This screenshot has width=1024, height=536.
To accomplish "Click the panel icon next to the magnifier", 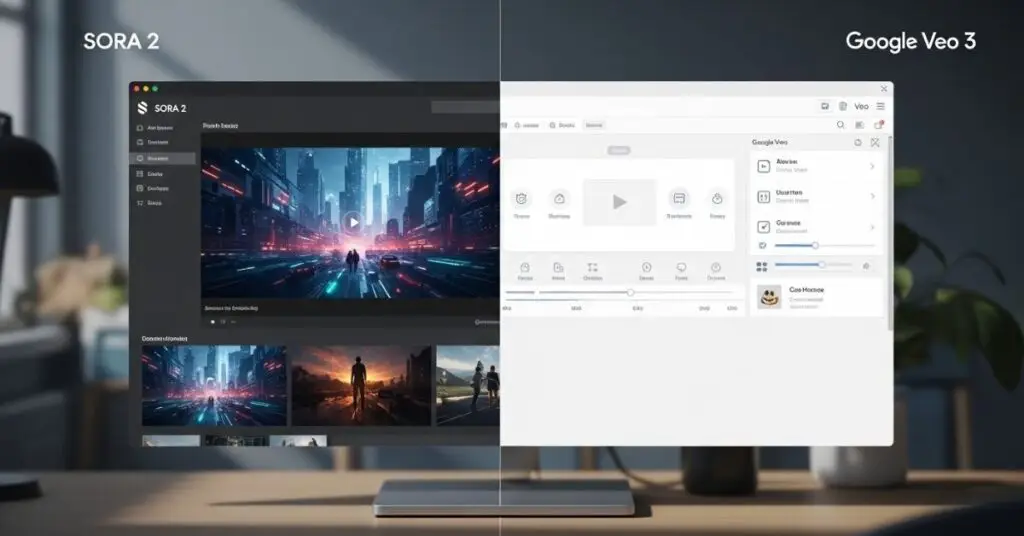I will 859,125.
